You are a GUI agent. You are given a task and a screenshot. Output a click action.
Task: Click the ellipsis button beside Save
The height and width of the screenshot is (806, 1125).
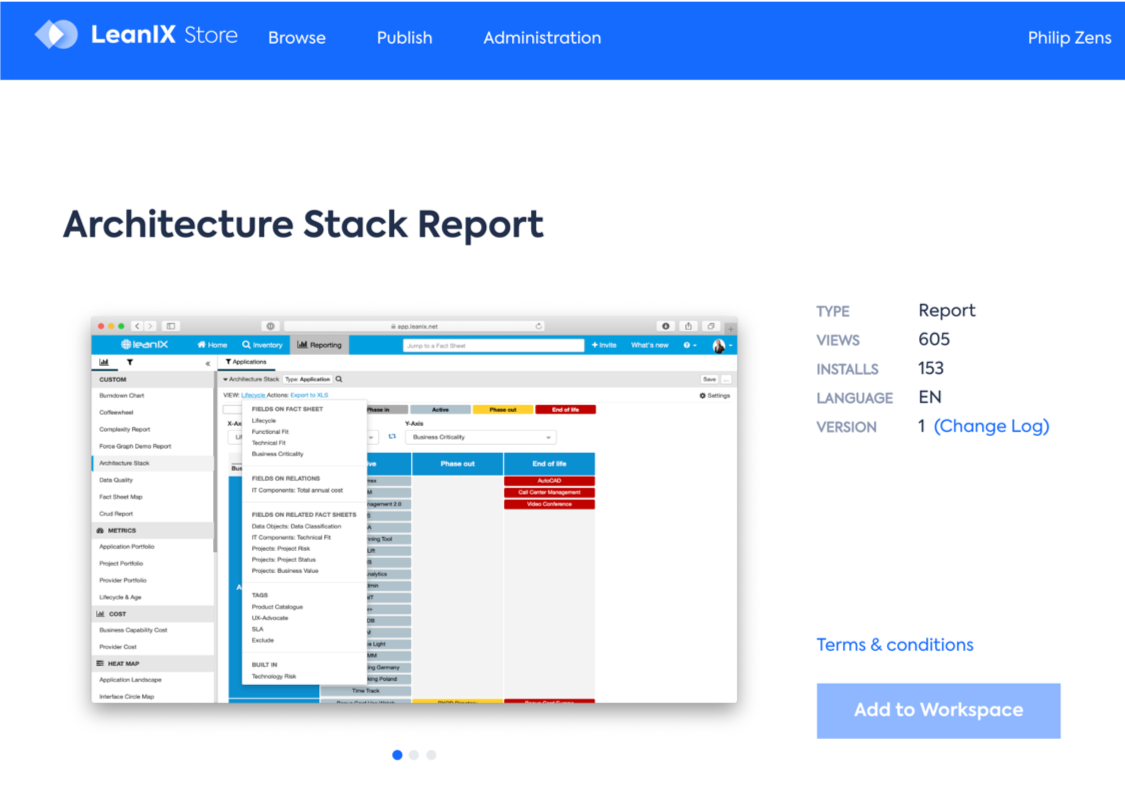pyautogui.click(x=726, y=379)
